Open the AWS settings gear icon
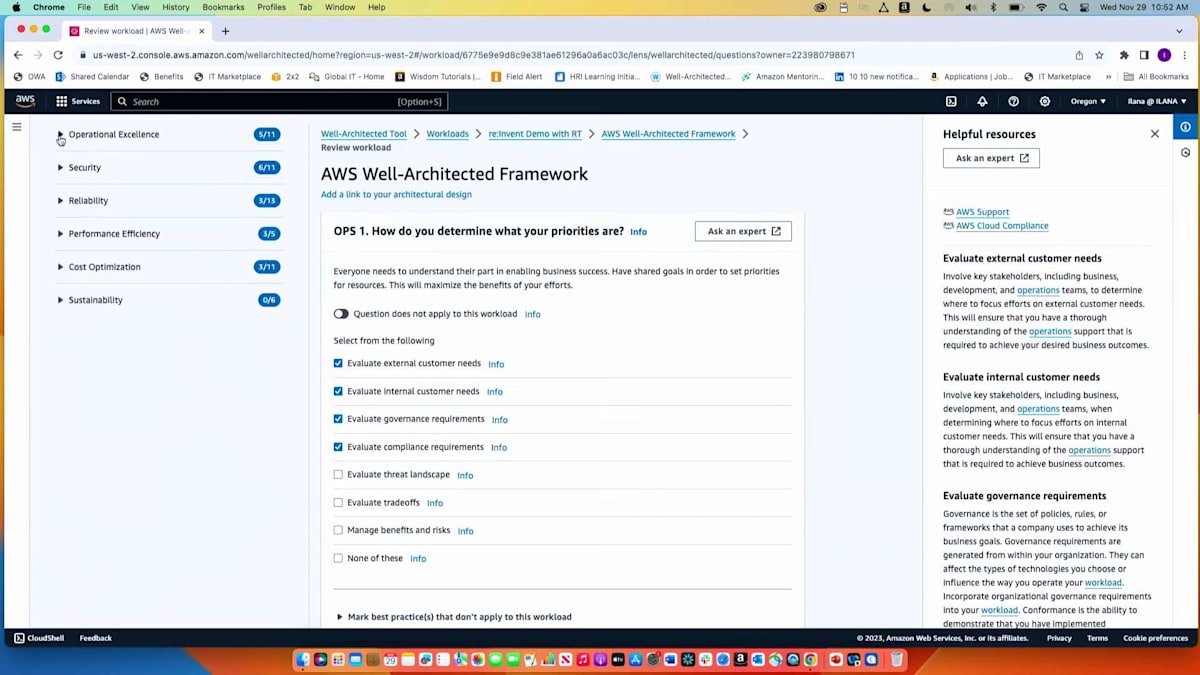Screen dimensions: 1200x675 coord(1045,101)
